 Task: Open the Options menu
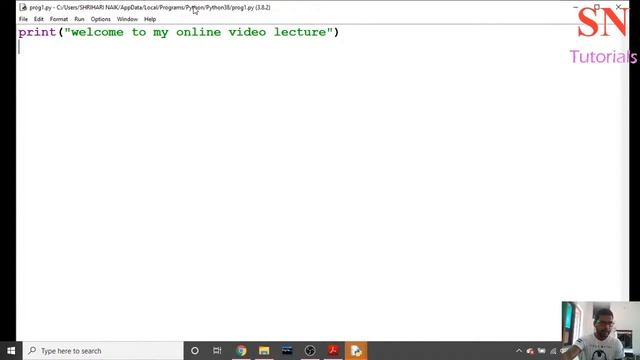pyautogui.click(x=100, y=19)
